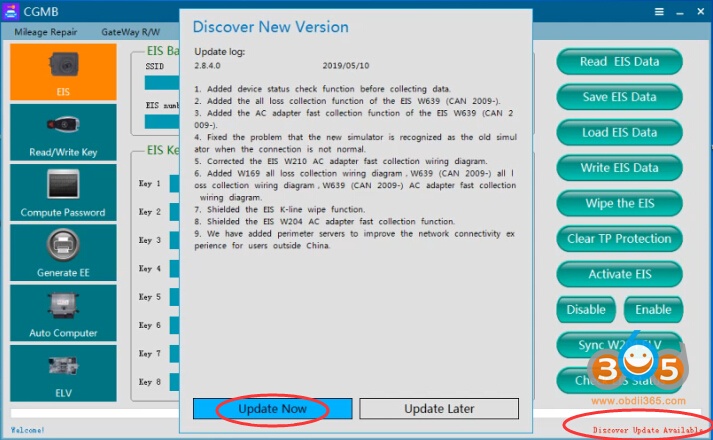Click the Key 8 field
The image size is (713, 440).
click(x=174, y=382)
